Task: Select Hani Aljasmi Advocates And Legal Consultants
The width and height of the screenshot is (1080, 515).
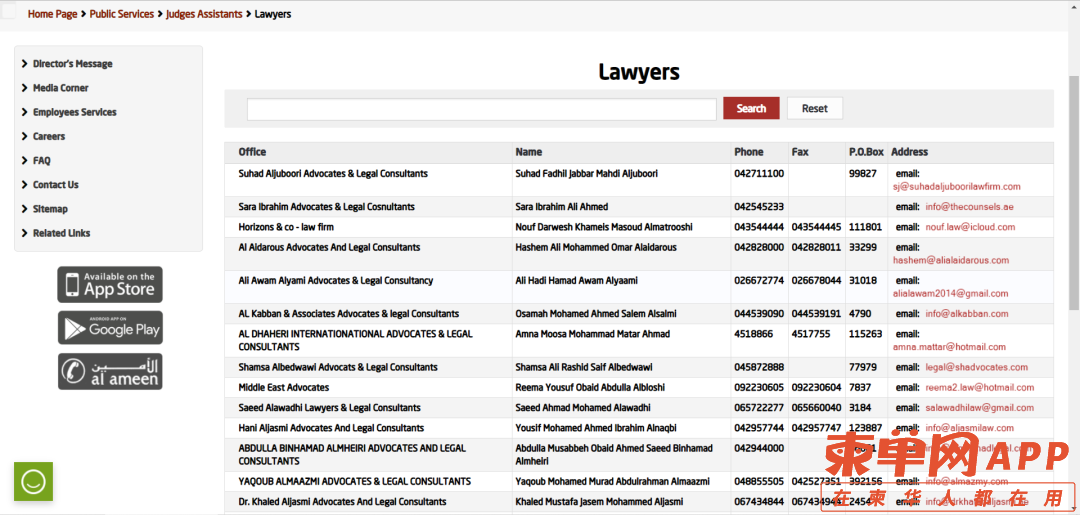Action: point(331,428)
